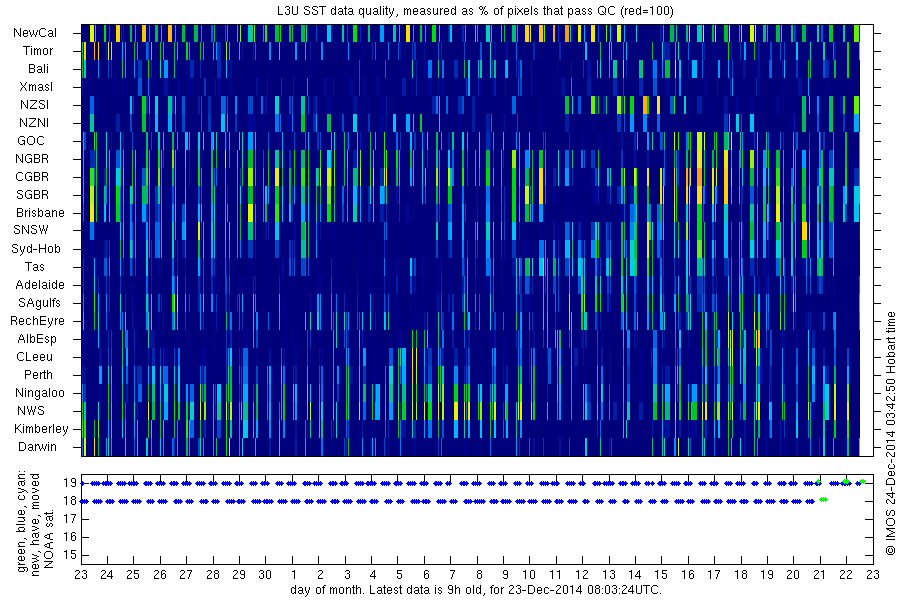Select the Brisbane row label
Screen dimensions: 900x600
pos(40,213)
